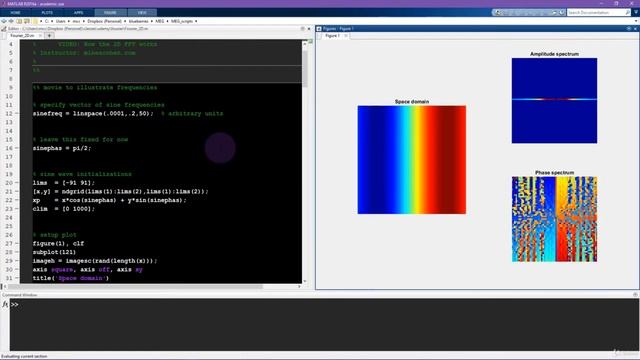Screen dimensions: 640x360
Task: Expand the current folder address dropdown
Action: (x=636, y=21)
